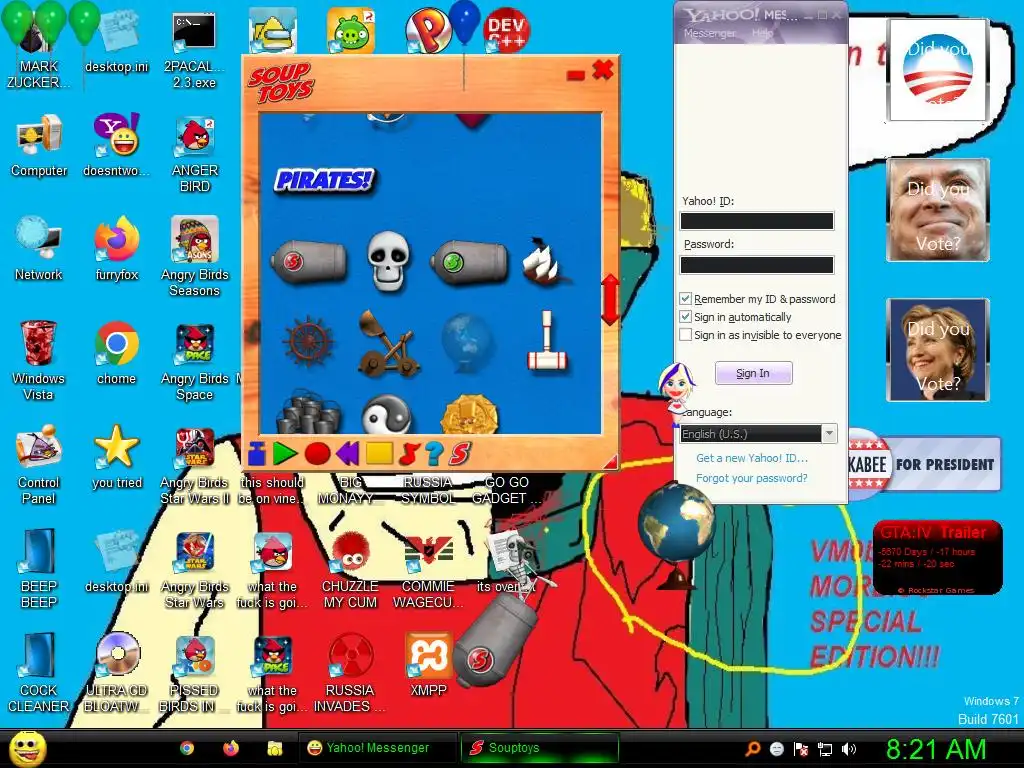
Task: Hit the red record circle in Soup Toys
Action: coord(317,453)
